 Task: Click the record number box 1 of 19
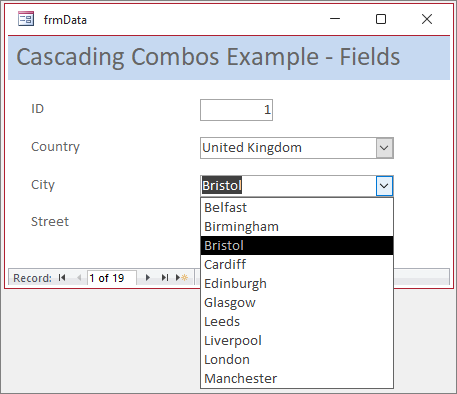[x=112, y=278]
